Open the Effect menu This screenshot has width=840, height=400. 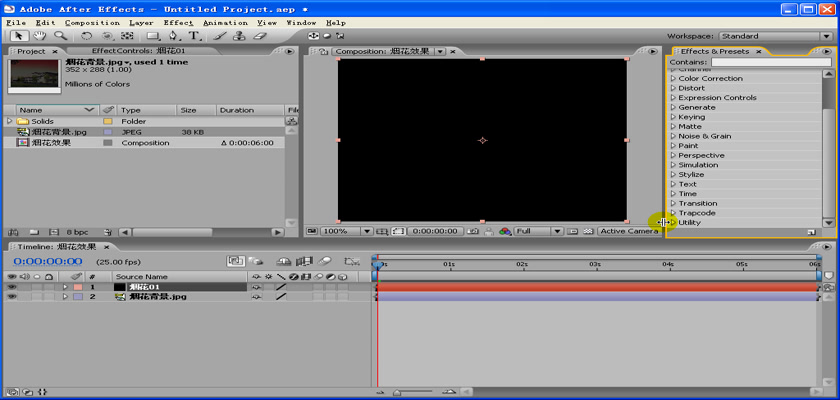[178, 22]
